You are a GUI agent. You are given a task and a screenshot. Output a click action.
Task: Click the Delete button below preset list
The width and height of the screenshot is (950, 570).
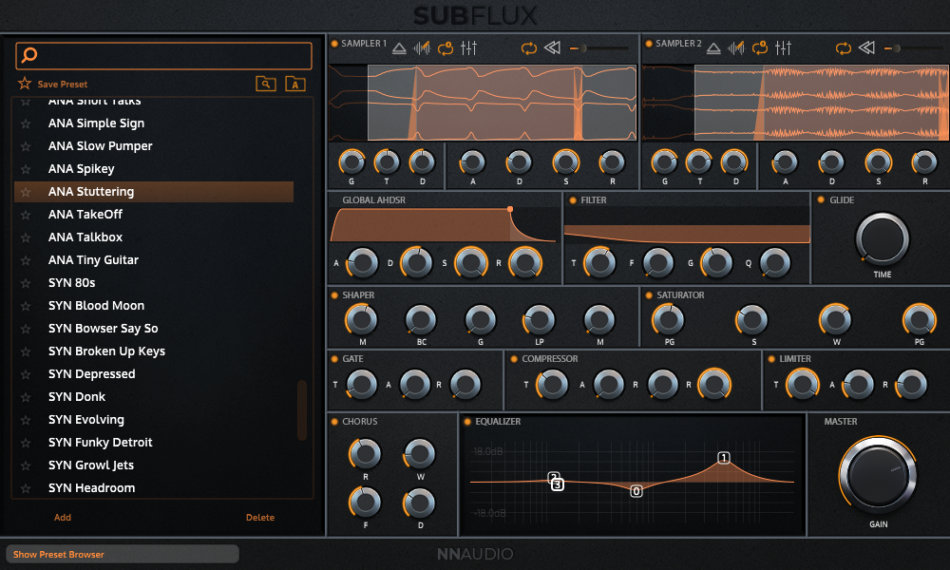point(260,517)
